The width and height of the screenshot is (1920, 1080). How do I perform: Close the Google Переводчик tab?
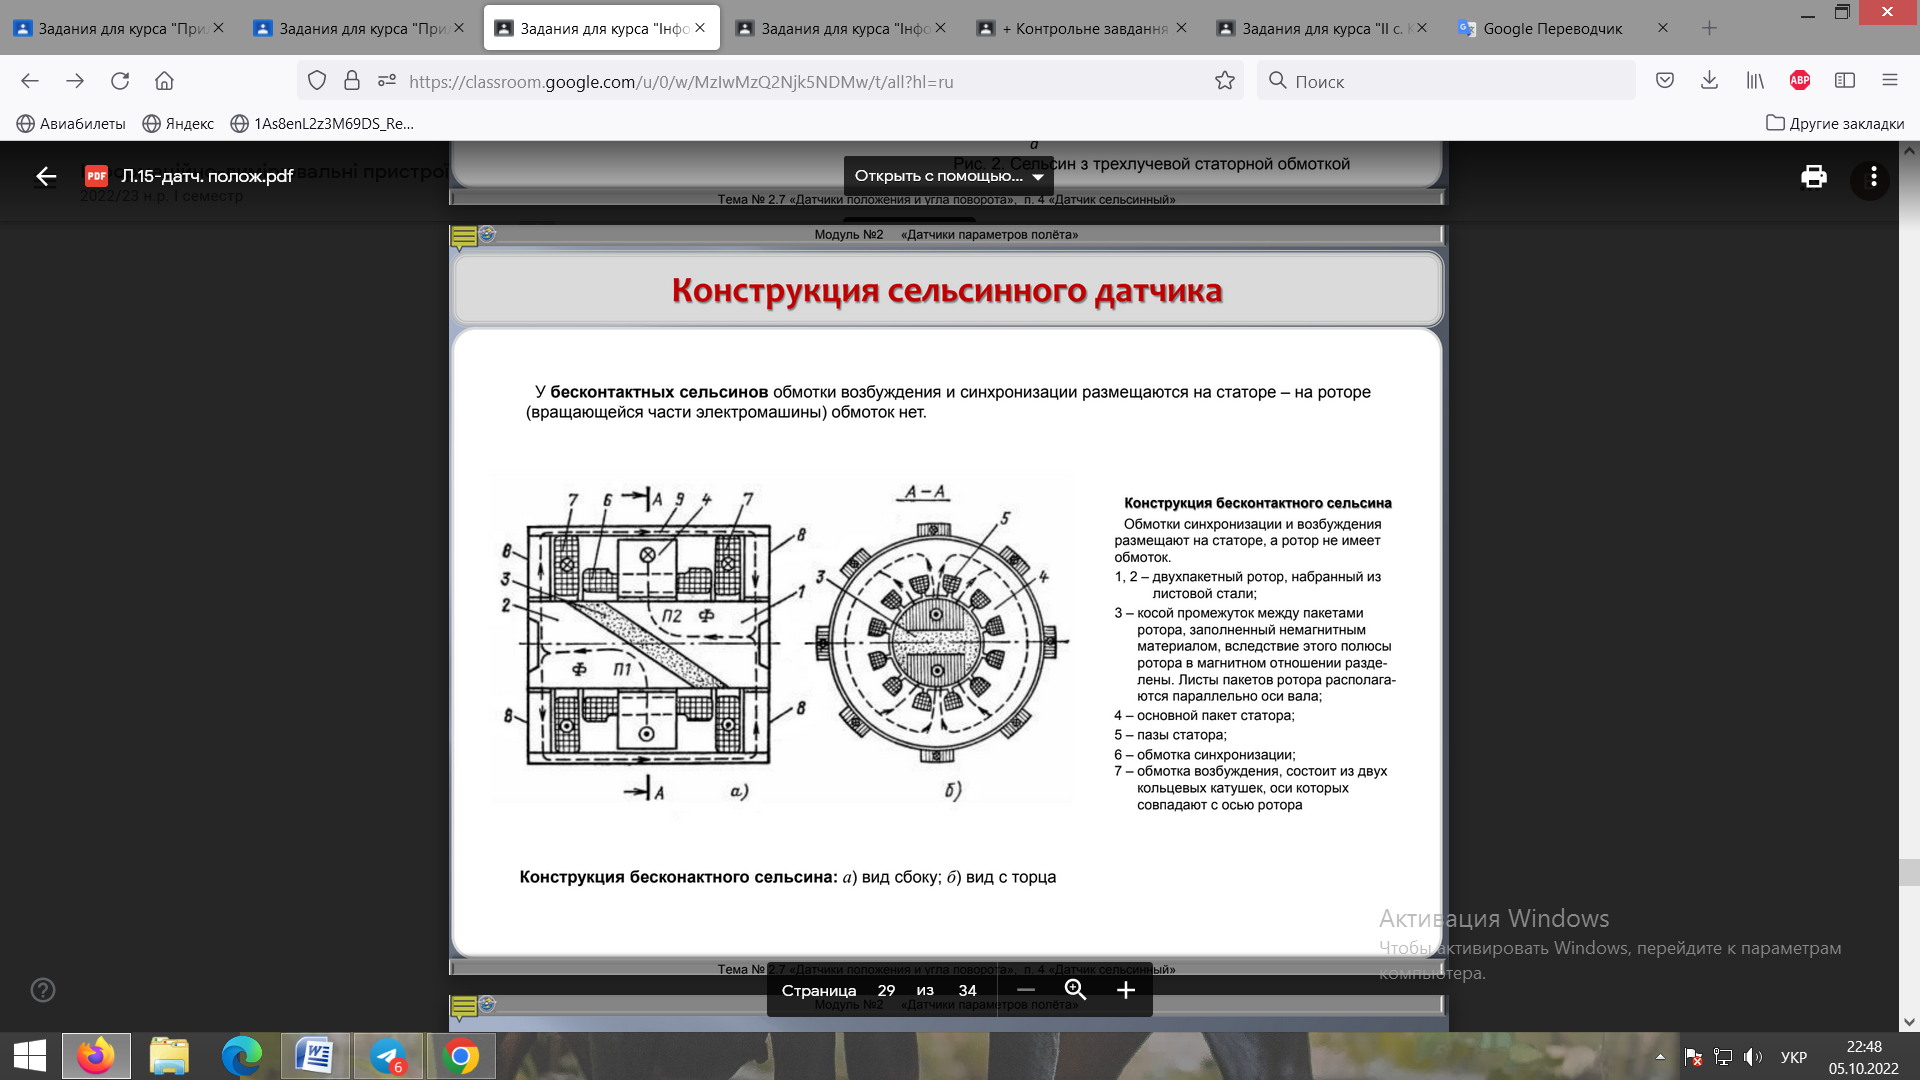coord(1663,28)
